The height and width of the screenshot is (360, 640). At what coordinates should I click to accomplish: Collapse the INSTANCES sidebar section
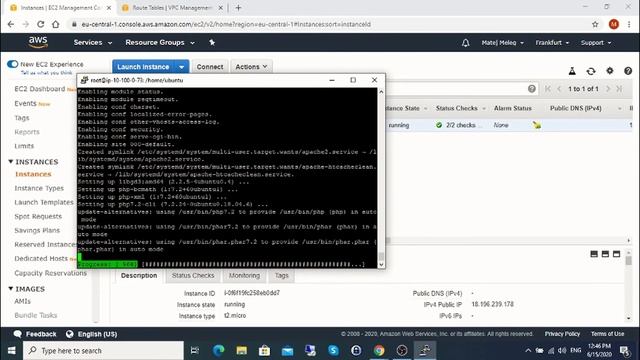[x=11, y=162]
